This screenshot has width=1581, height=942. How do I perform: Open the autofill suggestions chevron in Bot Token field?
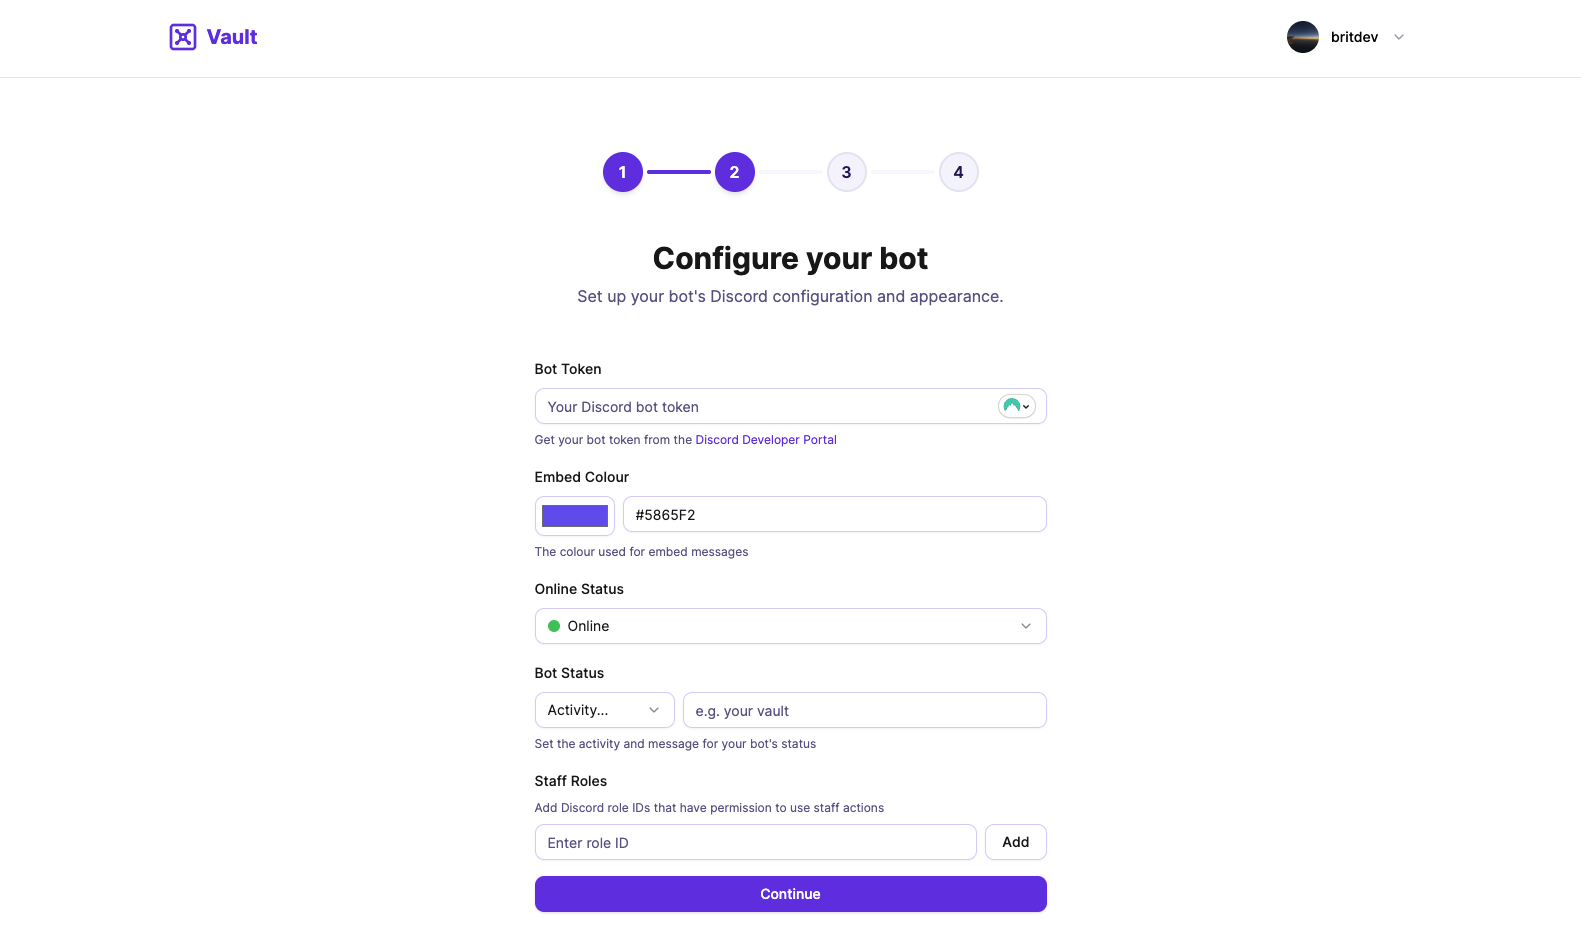tap(1026, 406)
